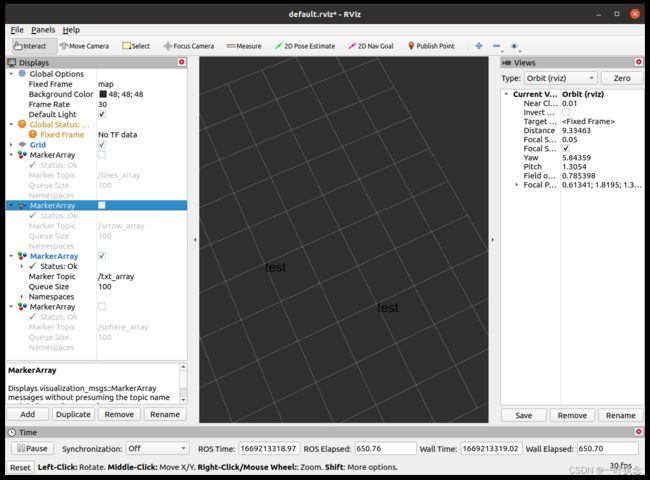Collapse the /sphere_array MarkerArray node
Image resolution: width=650 pixels, height=480 pixels.
click(11, 306)
